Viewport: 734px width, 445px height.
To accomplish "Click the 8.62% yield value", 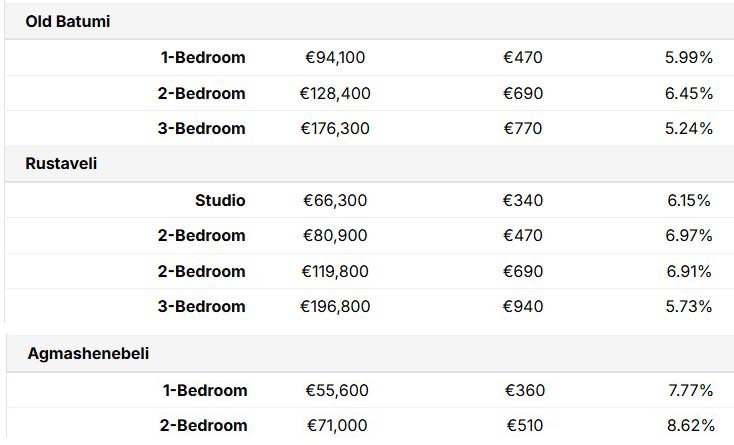I will coord(690,425).
